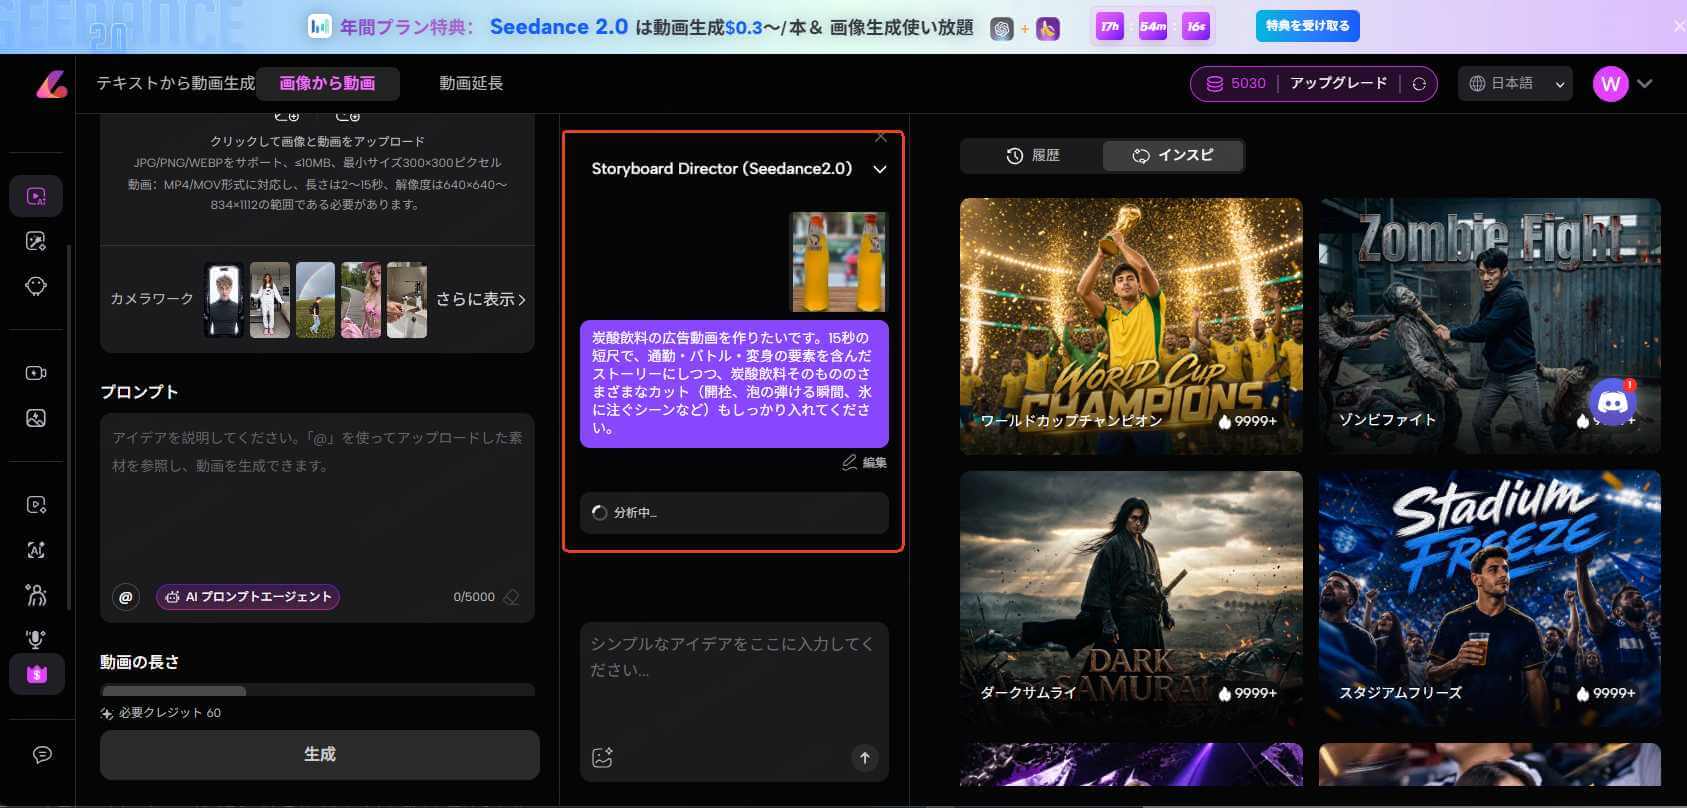This screenshot has width=1687, height=808.
Task: Select camera work thumbnail with rainbow field
Action: (315, 300)
